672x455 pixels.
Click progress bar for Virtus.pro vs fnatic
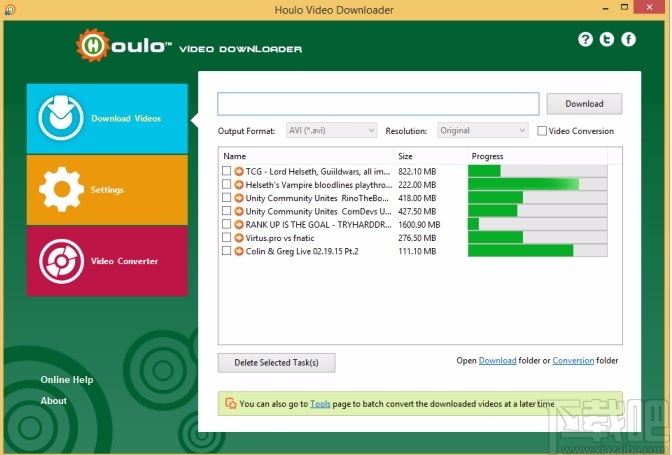[x=537, y=237]
